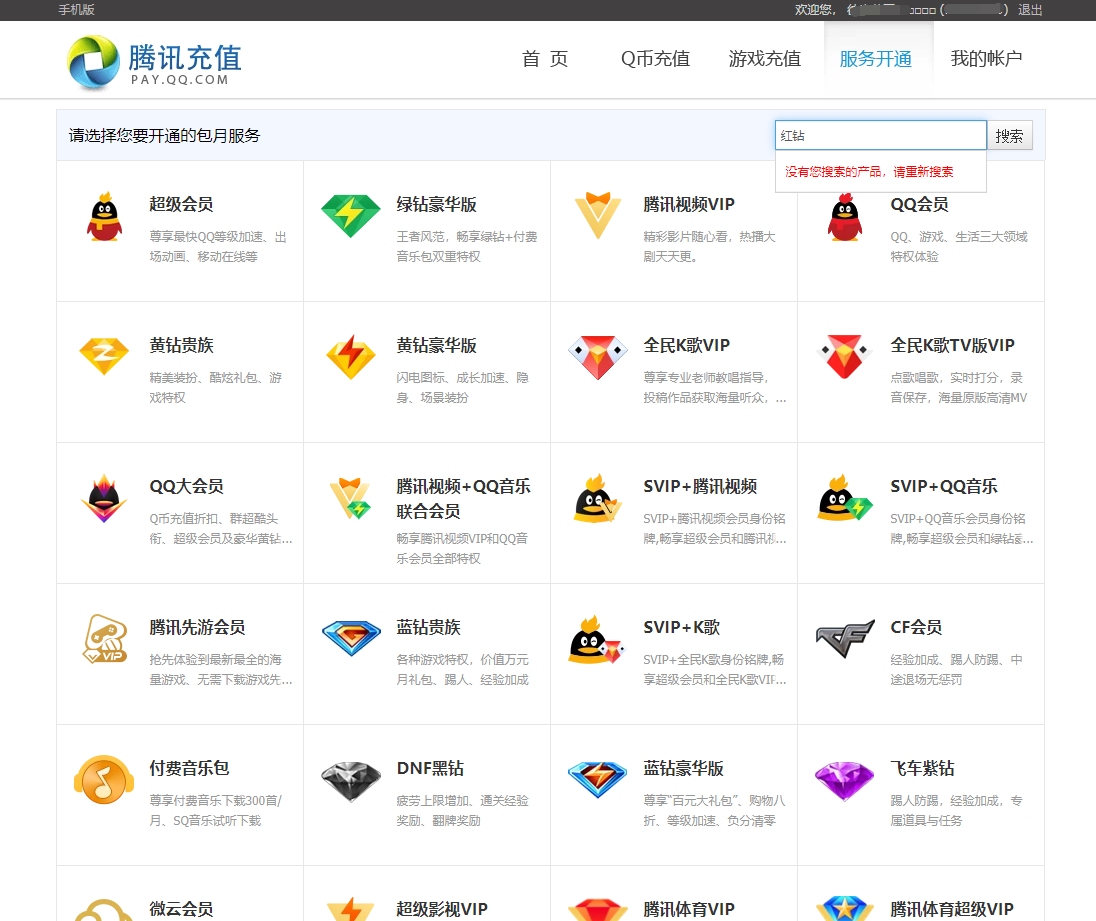Click the 退出 logout link
The height and width of the screenshot is (921, 1096).
point(1030,10)
